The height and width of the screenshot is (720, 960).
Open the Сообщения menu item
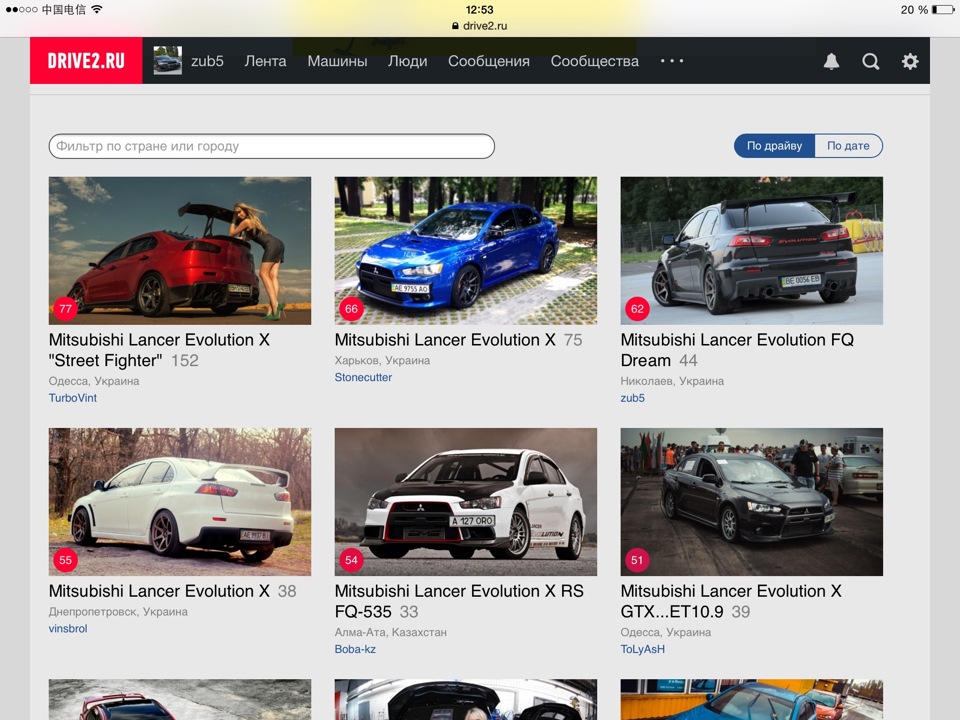[x=489, y=61]
